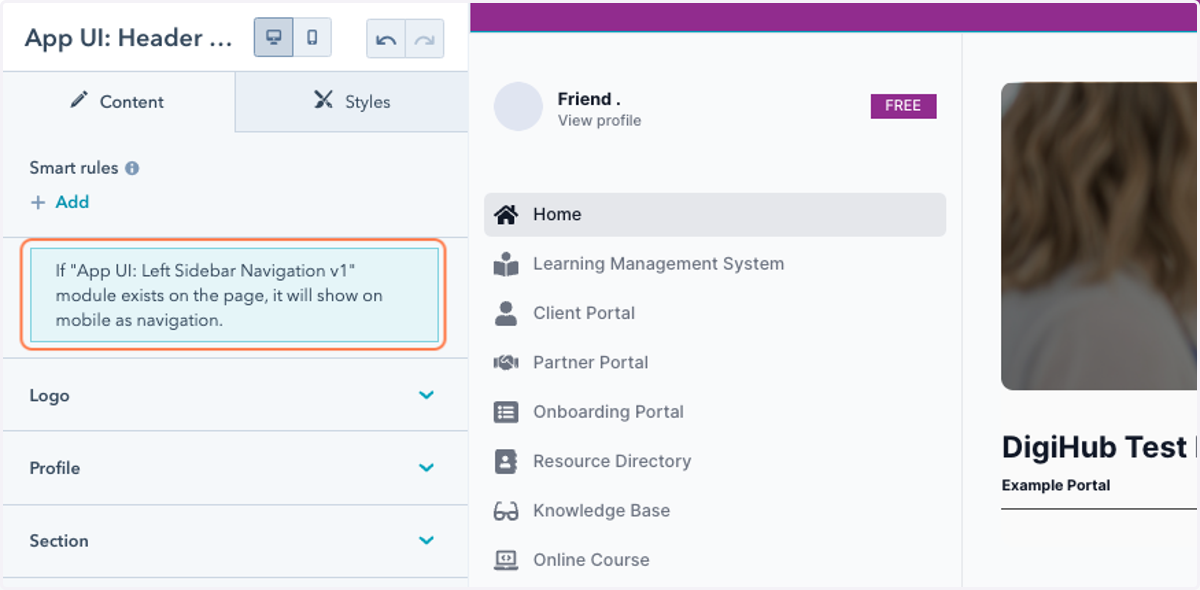Click the Smart rules info icon

(132, 168)
